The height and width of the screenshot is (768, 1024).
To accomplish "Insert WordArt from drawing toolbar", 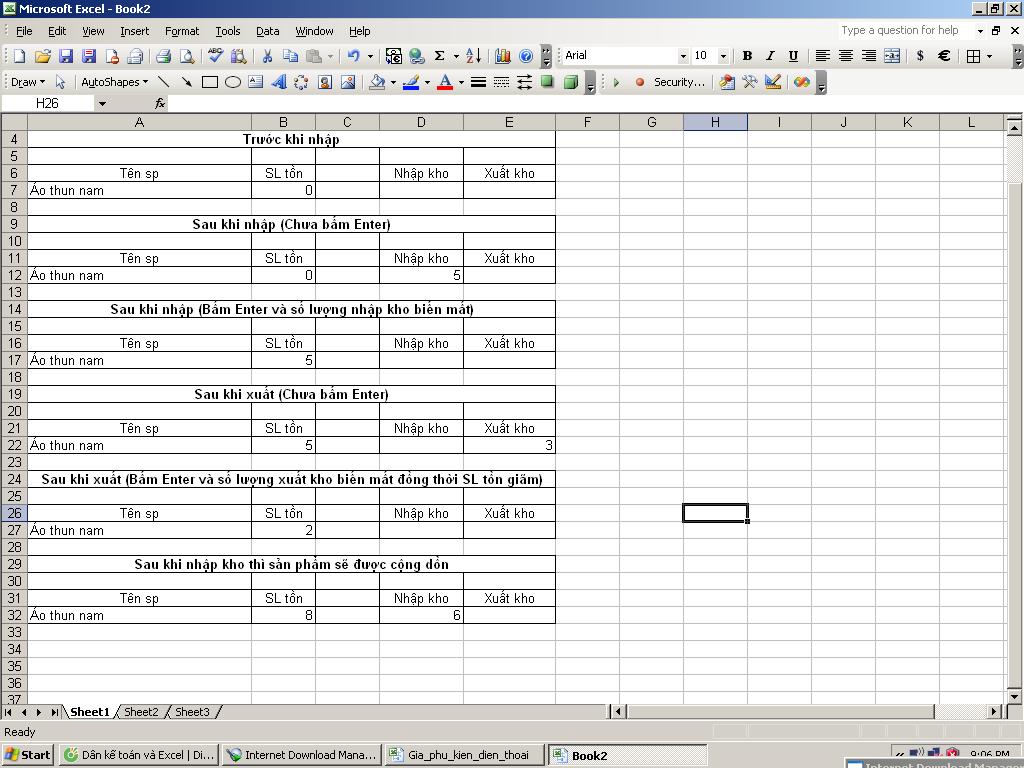I will [x=278, y=82].
